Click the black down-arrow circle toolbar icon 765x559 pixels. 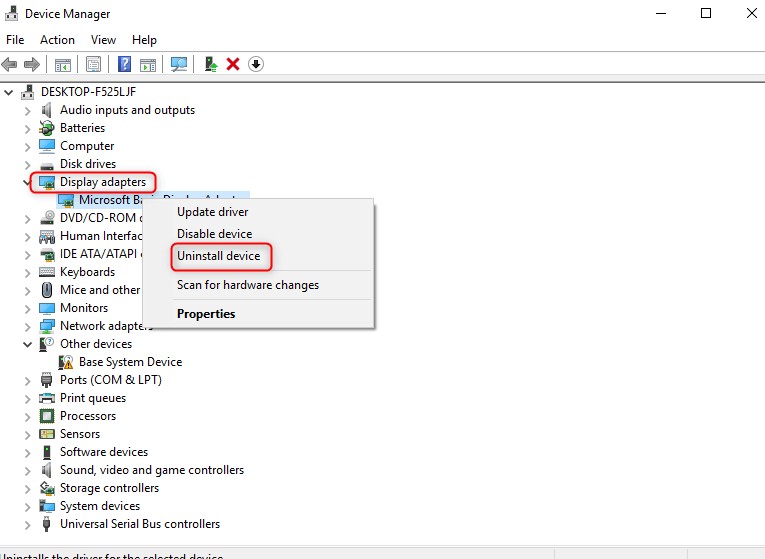point(256,64)
